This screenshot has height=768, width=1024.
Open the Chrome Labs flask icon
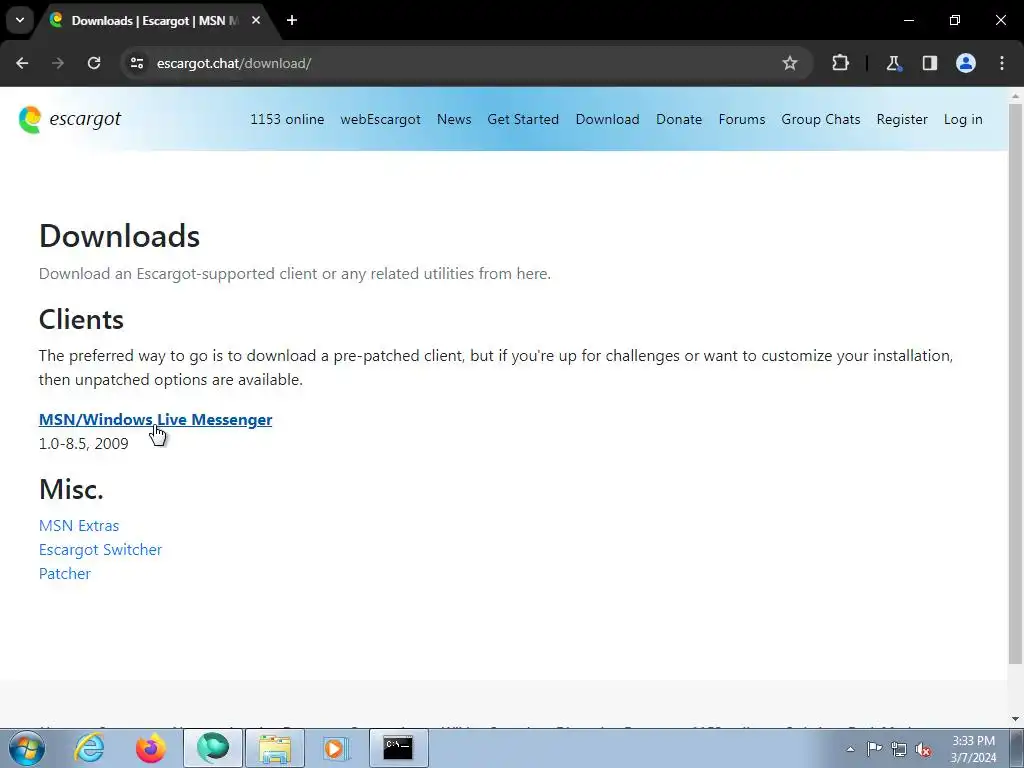pyautogui.click(x=893, y=63)
